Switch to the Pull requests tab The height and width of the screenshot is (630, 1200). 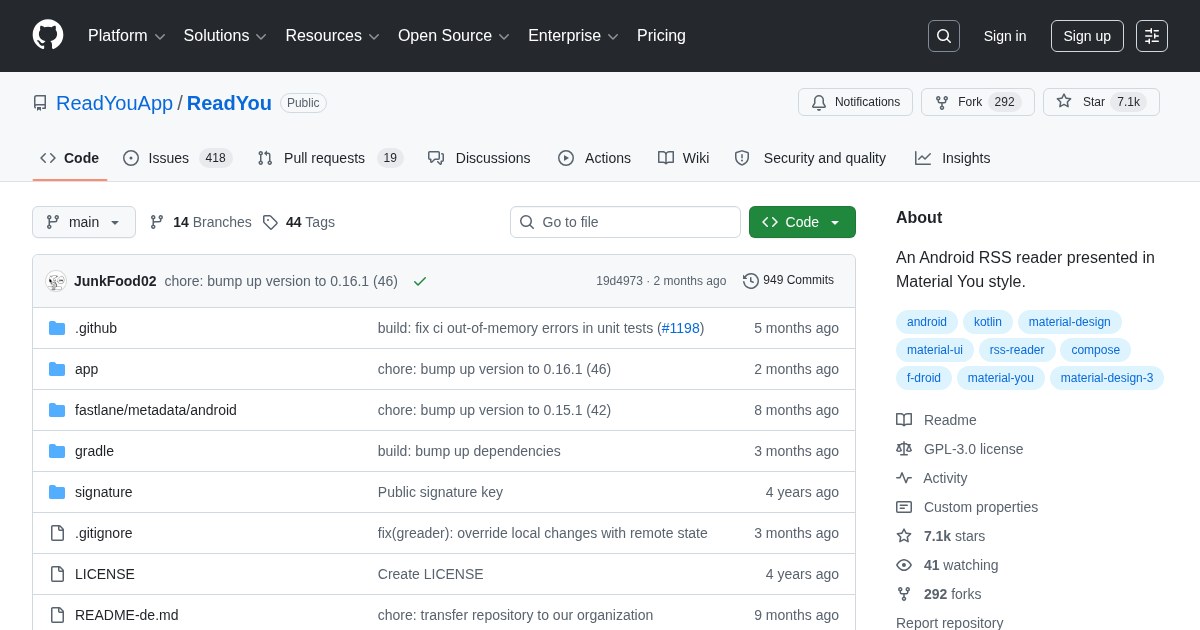pyautogui.click(x=330, y=158)
